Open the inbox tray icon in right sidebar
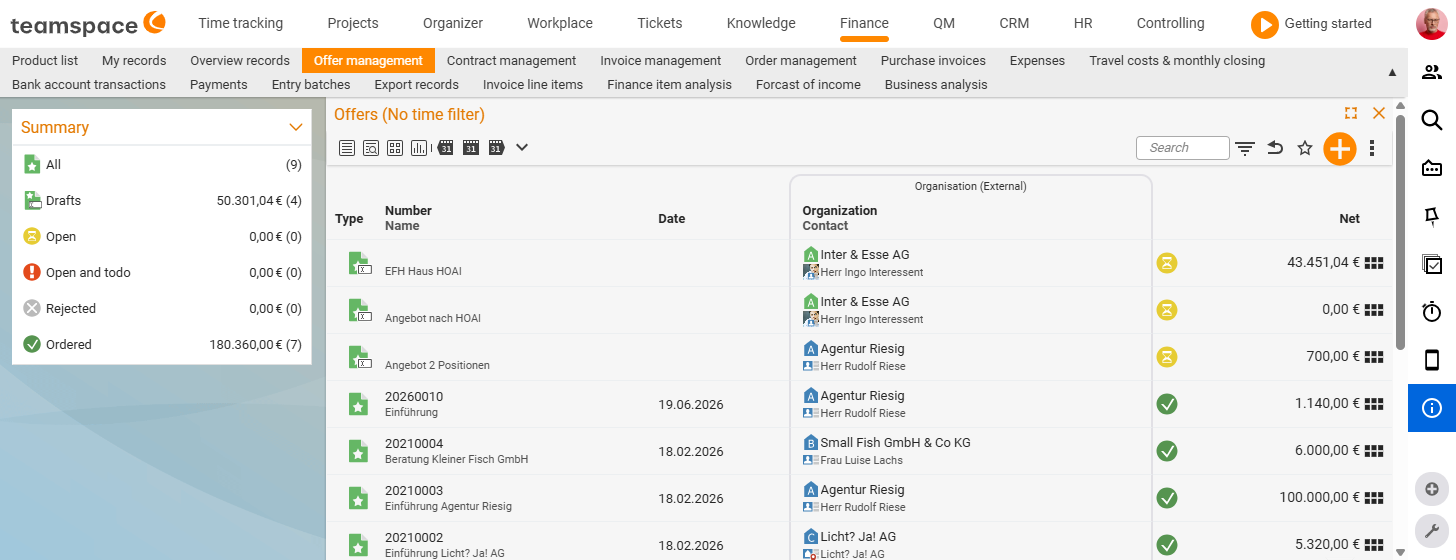 [1432, 168]
